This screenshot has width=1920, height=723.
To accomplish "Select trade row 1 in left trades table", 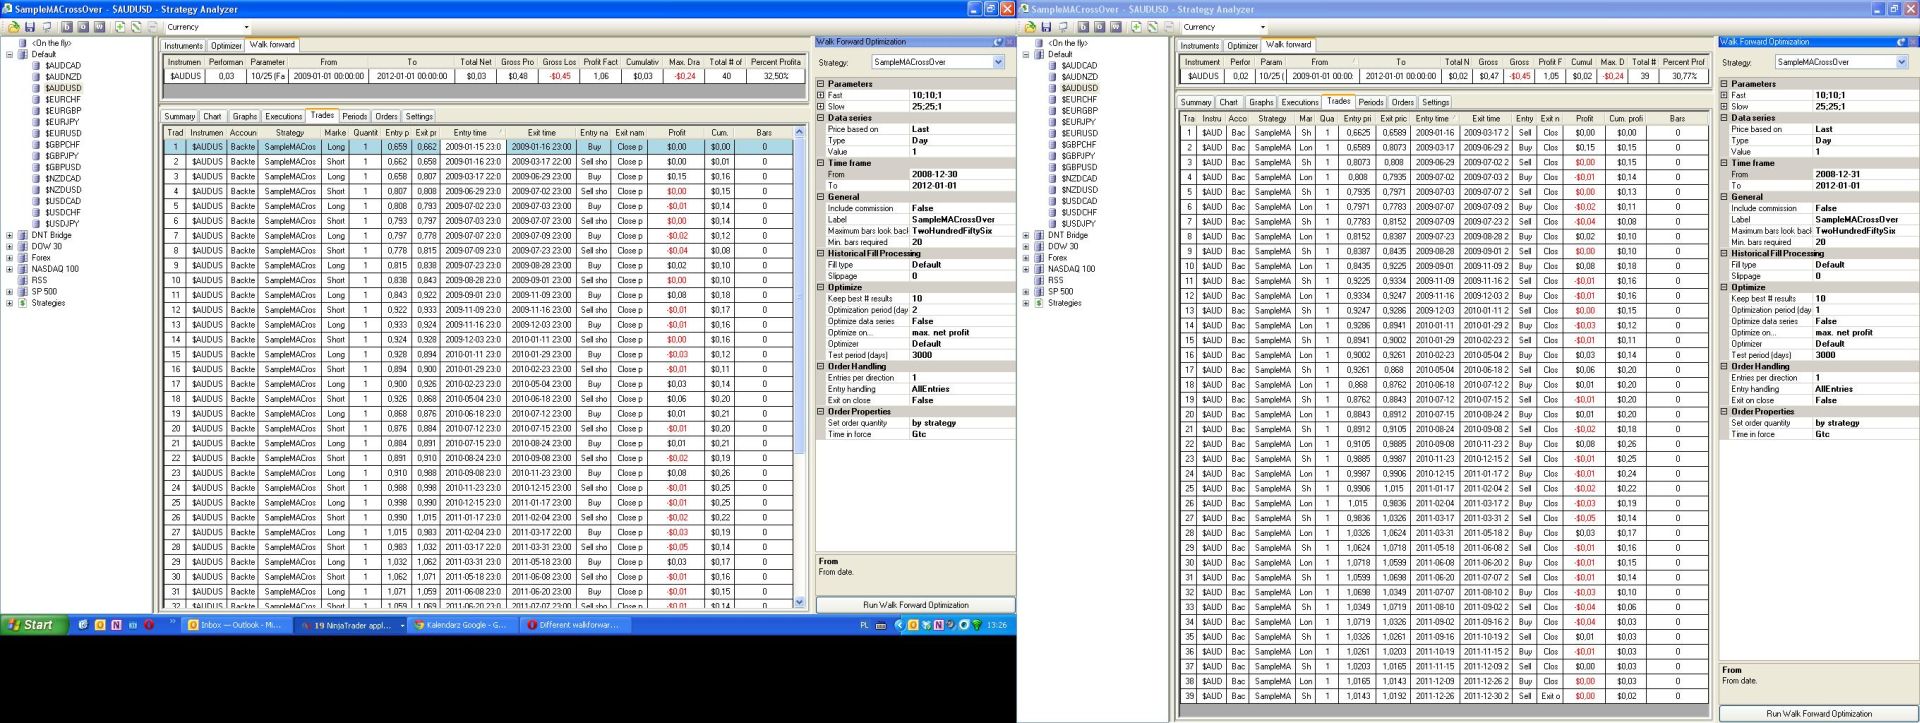I will [x=479, y=146].
